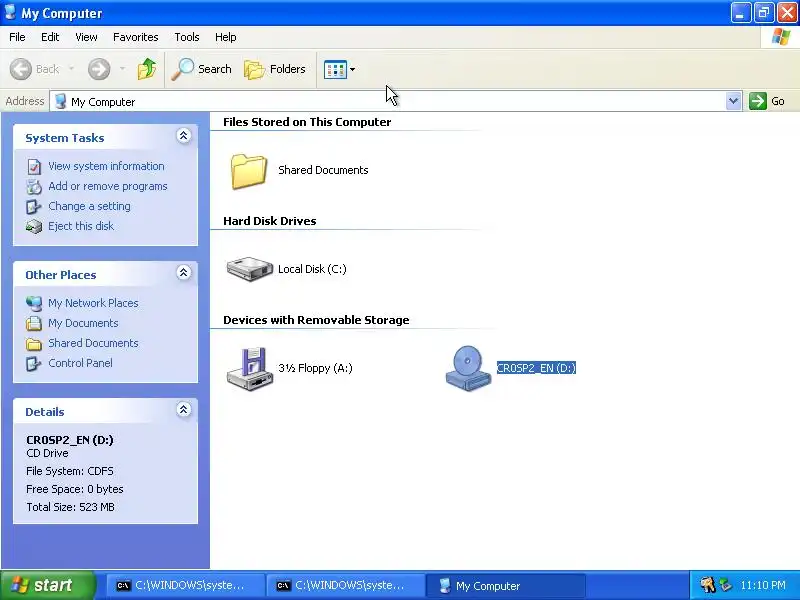Open Shared Documents link in Other Places
Screen dimensions: 800x600
pyautogui.click(x=93, y=343)
